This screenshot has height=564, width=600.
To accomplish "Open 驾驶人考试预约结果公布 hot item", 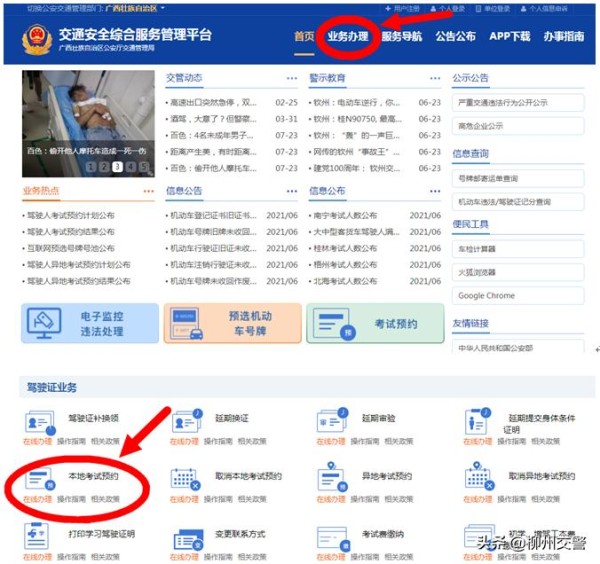I will 70,232.
